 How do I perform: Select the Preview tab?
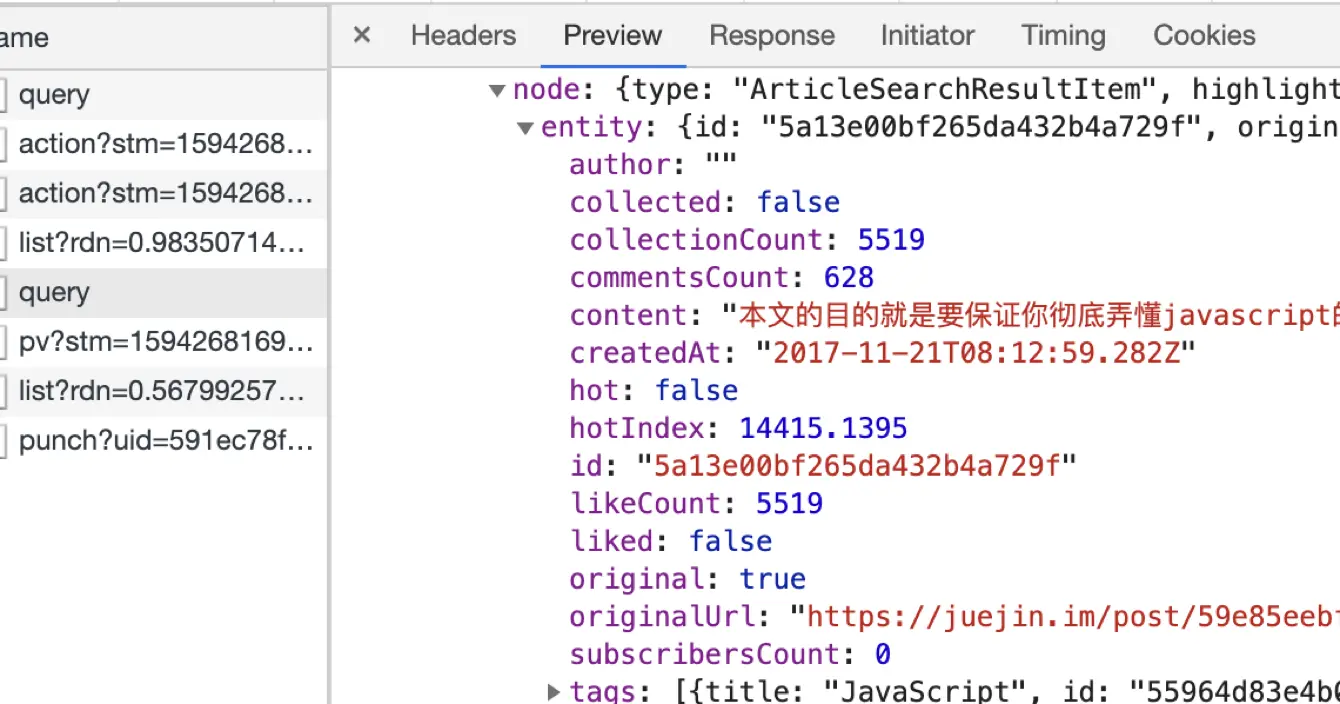tap(613, 36)
